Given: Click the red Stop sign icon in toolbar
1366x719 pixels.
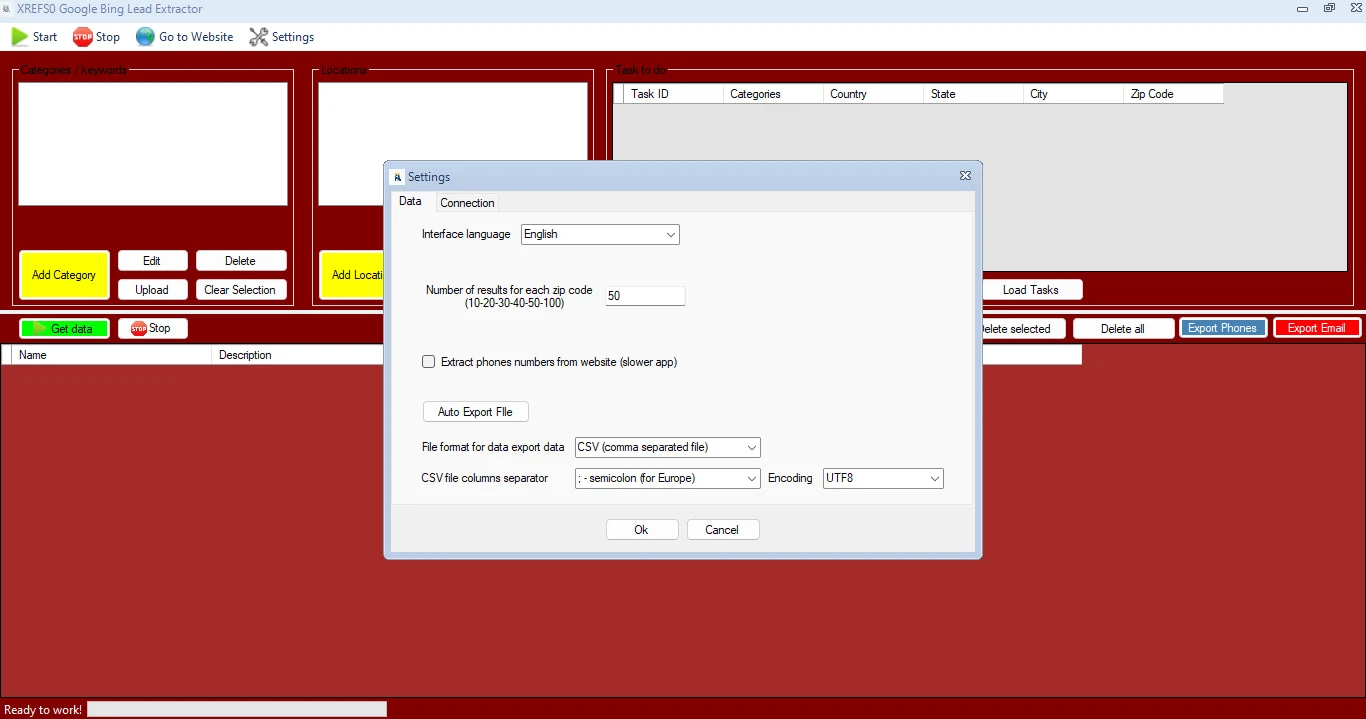Looking at the screenshot, I should [x=82, y=37].
